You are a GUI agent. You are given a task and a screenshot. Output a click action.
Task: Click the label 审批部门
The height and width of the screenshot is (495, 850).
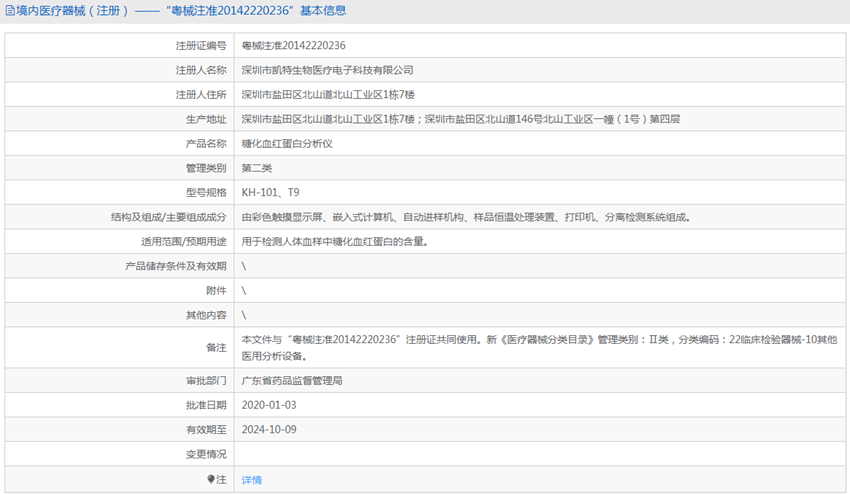206,381
